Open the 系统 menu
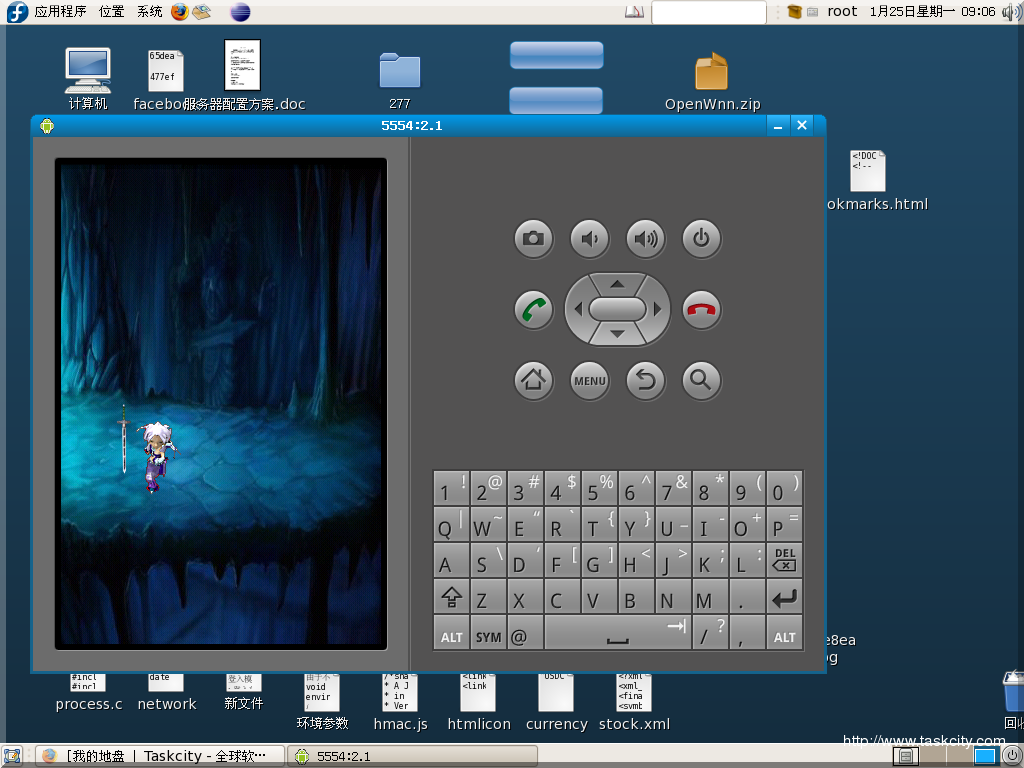This screenshot has height=768, width=1024. click(x=150, y=12)
